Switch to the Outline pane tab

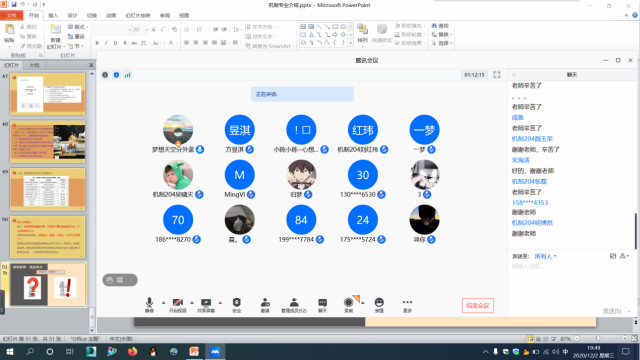[34, 65]
